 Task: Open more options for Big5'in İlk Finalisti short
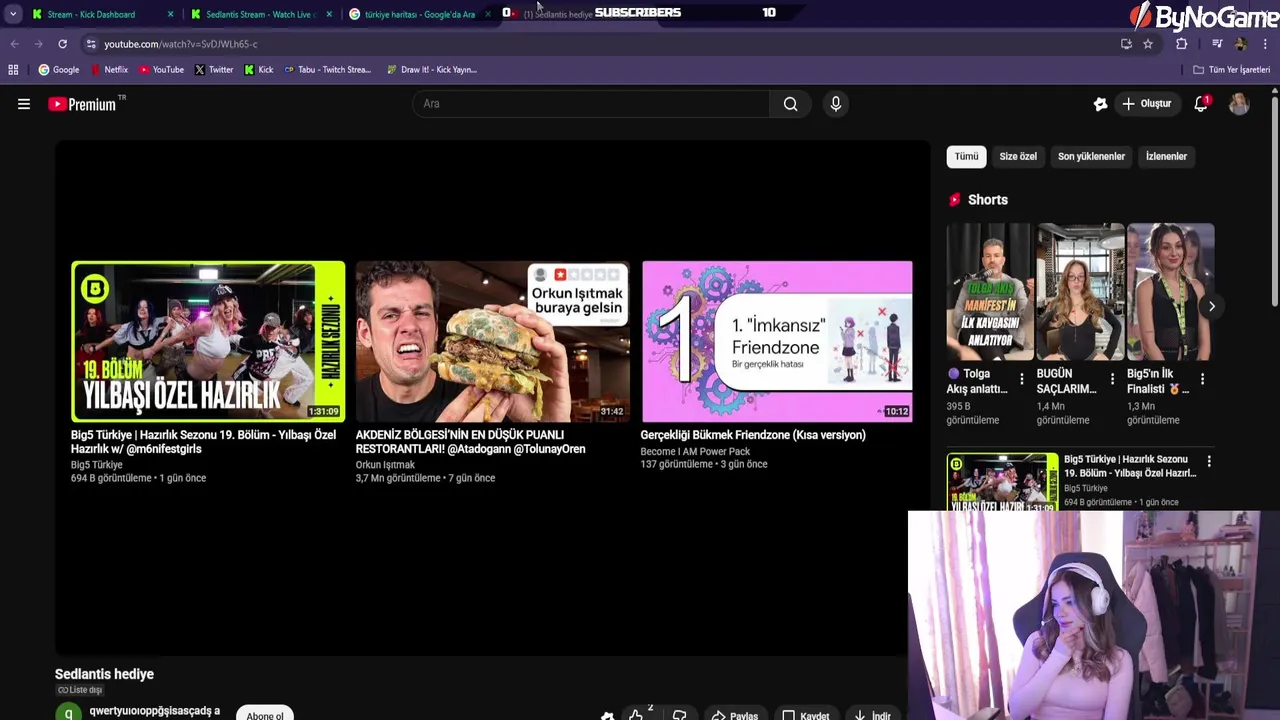(x=1202, y=379)
